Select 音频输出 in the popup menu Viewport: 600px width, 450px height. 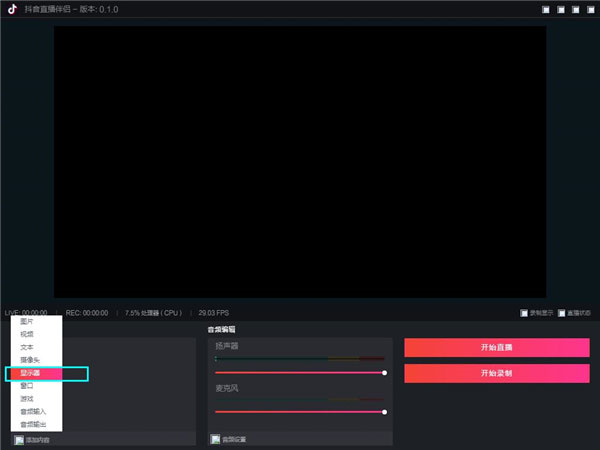[33, 424]
